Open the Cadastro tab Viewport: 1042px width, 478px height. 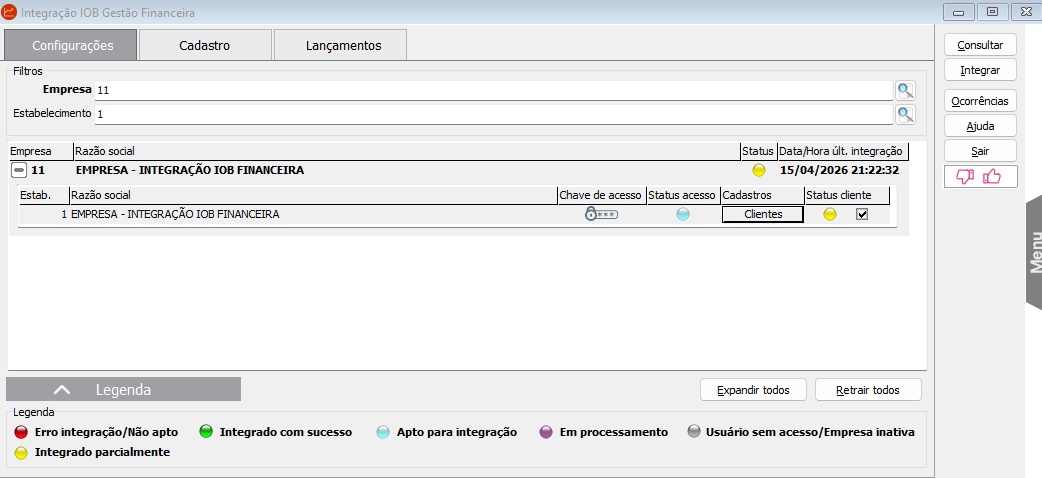coord(205,45)
